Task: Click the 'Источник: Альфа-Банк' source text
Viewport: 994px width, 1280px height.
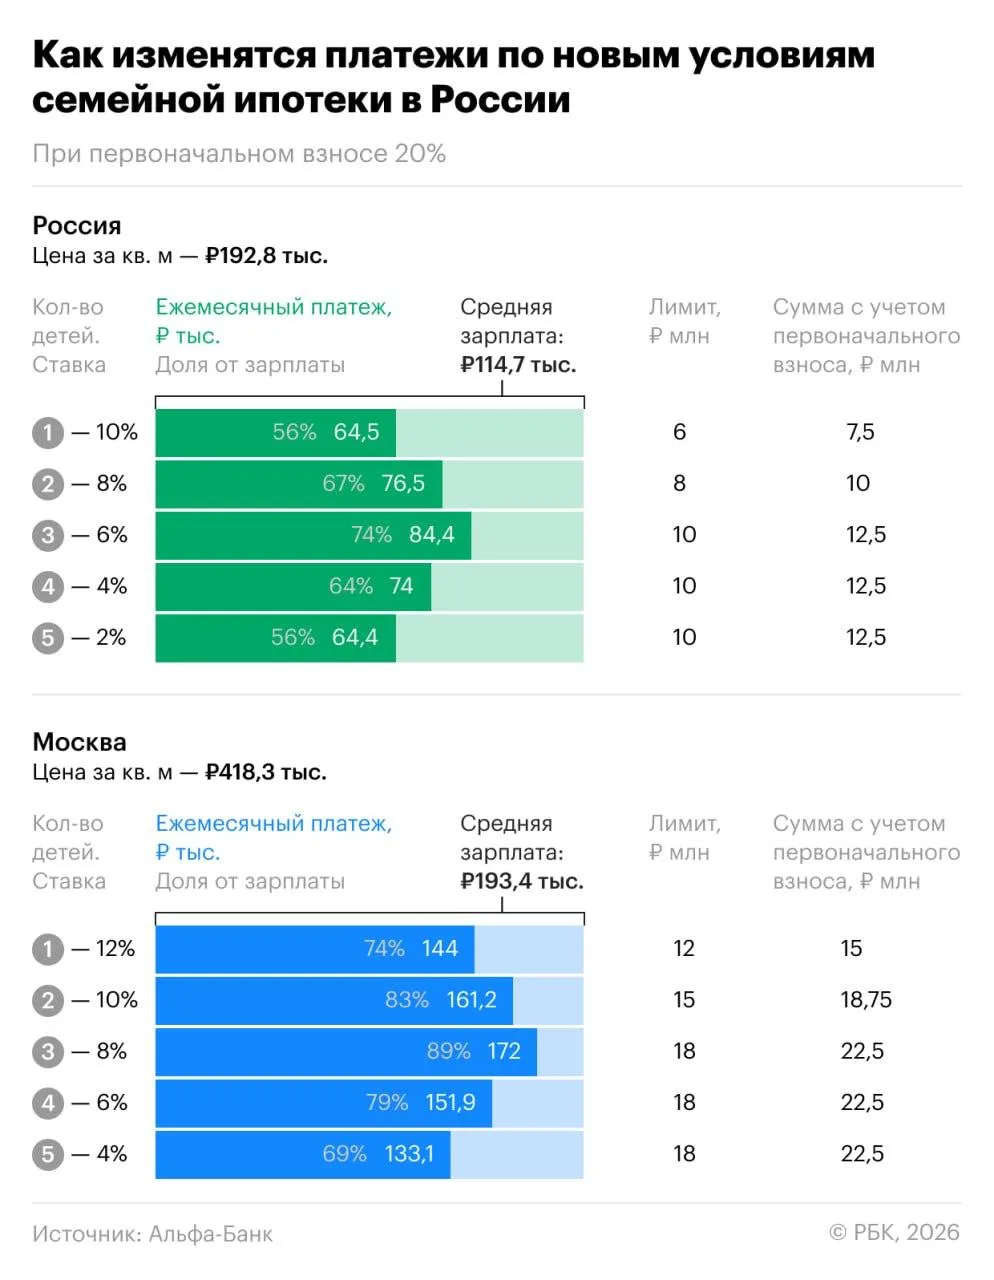Action: [x=152, y=1234]
